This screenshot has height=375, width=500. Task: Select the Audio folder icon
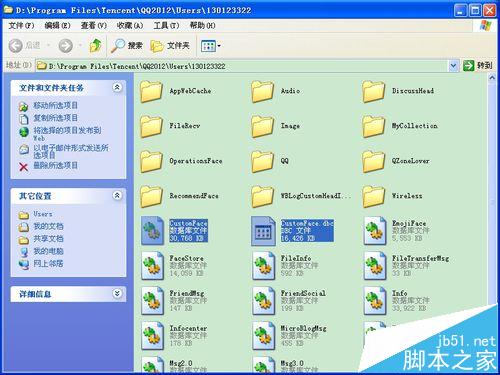pyautogui.click(x=262, y=91)
